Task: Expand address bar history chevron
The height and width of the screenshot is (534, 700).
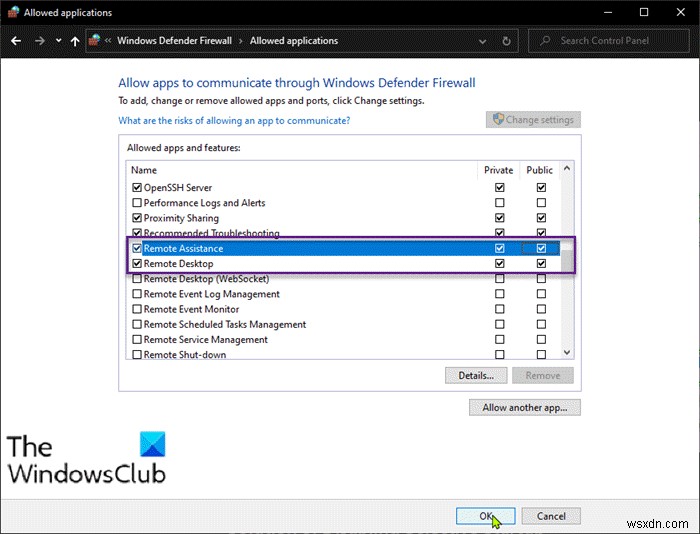Action: 483,41
